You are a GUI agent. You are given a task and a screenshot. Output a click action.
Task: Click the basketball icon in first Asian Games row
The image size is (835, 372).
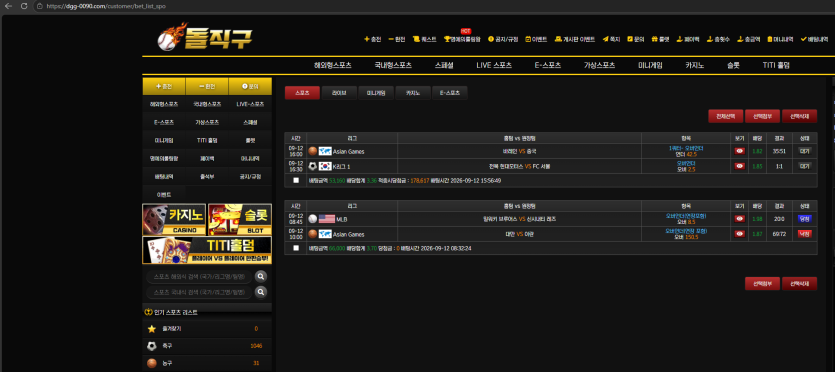click(x=313, y=151)
